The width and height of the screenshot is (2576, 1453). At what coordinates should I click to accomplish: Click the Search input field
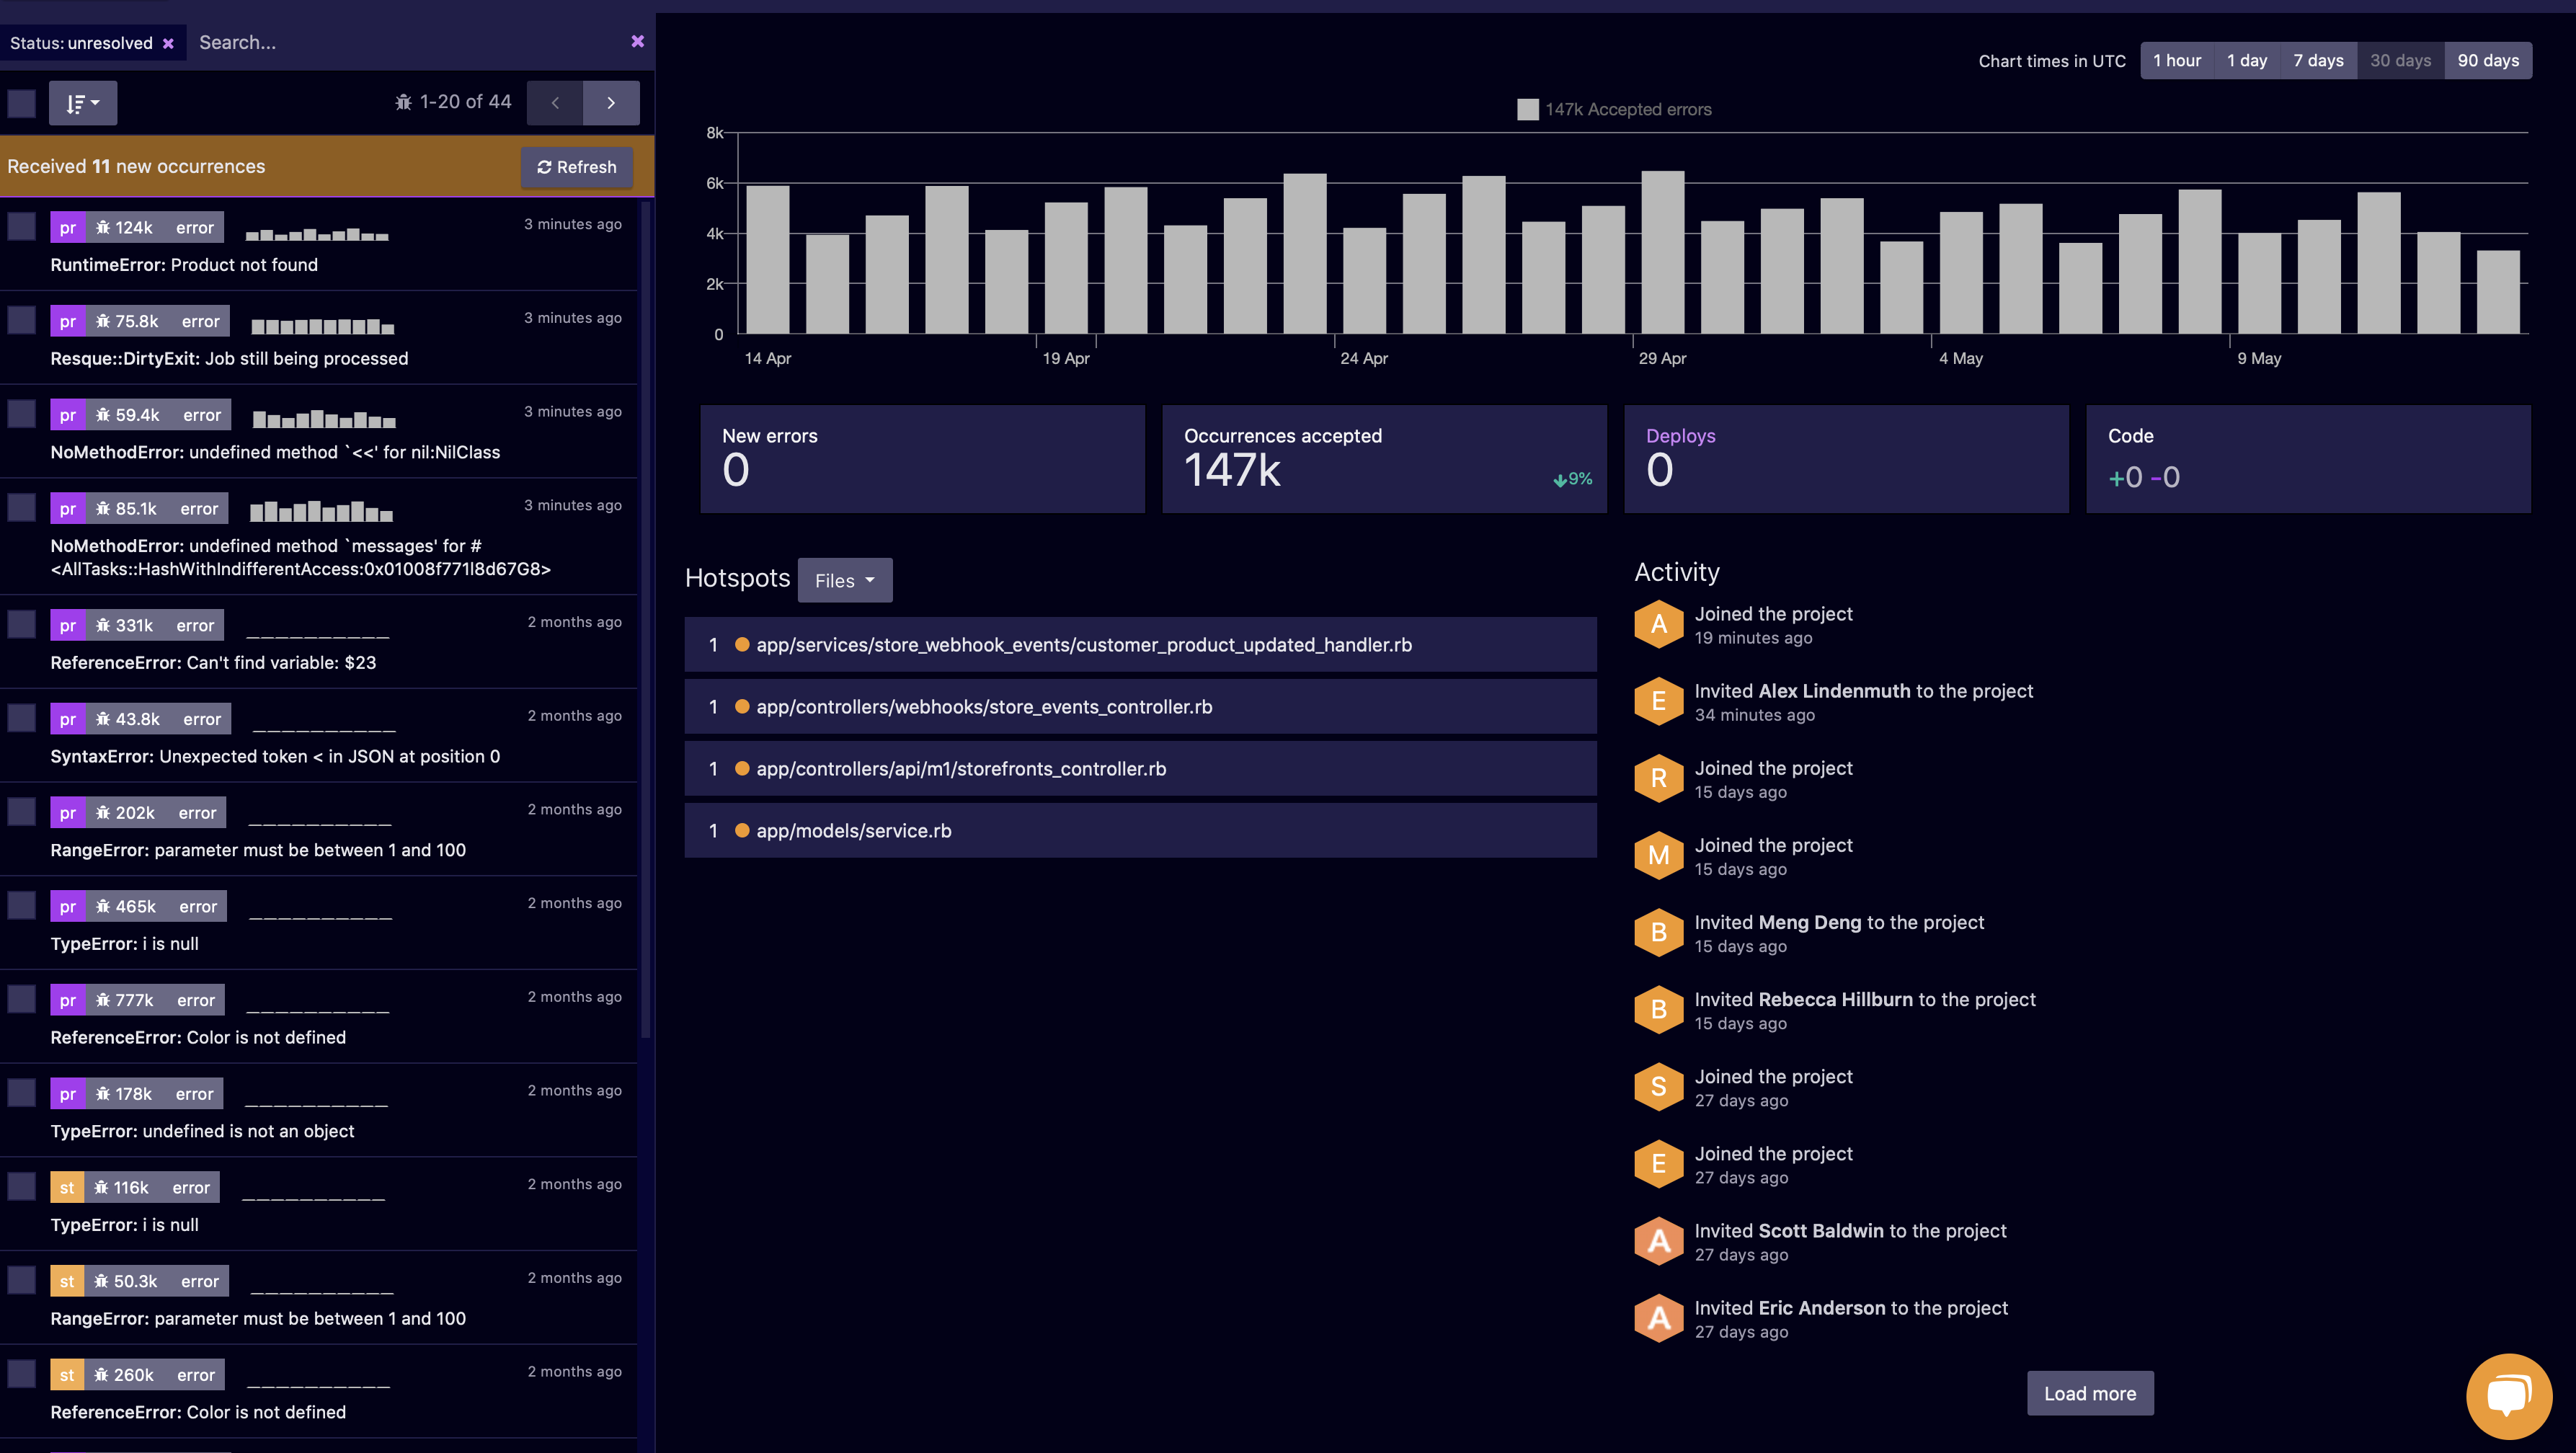click(x=300, y=42)
